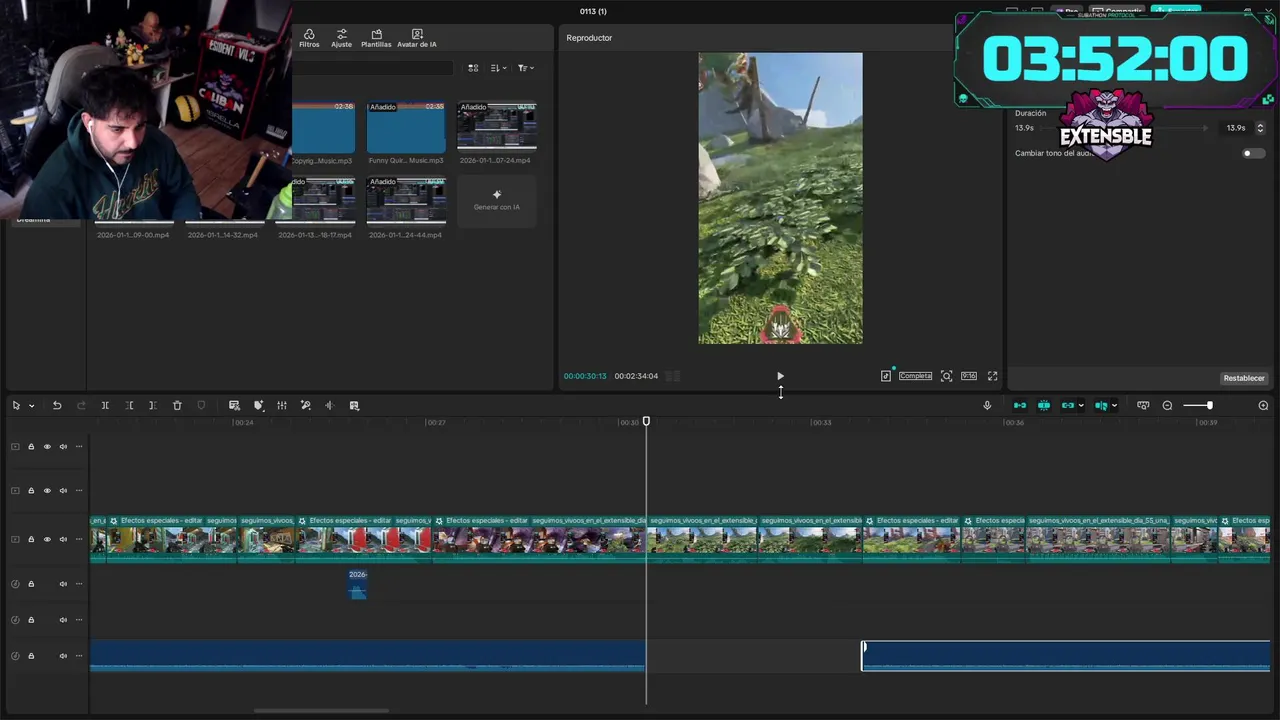Click the caption display icon beside zoom out
Viewport: 1280px width, 720px height.
[x=1143, y=405]
